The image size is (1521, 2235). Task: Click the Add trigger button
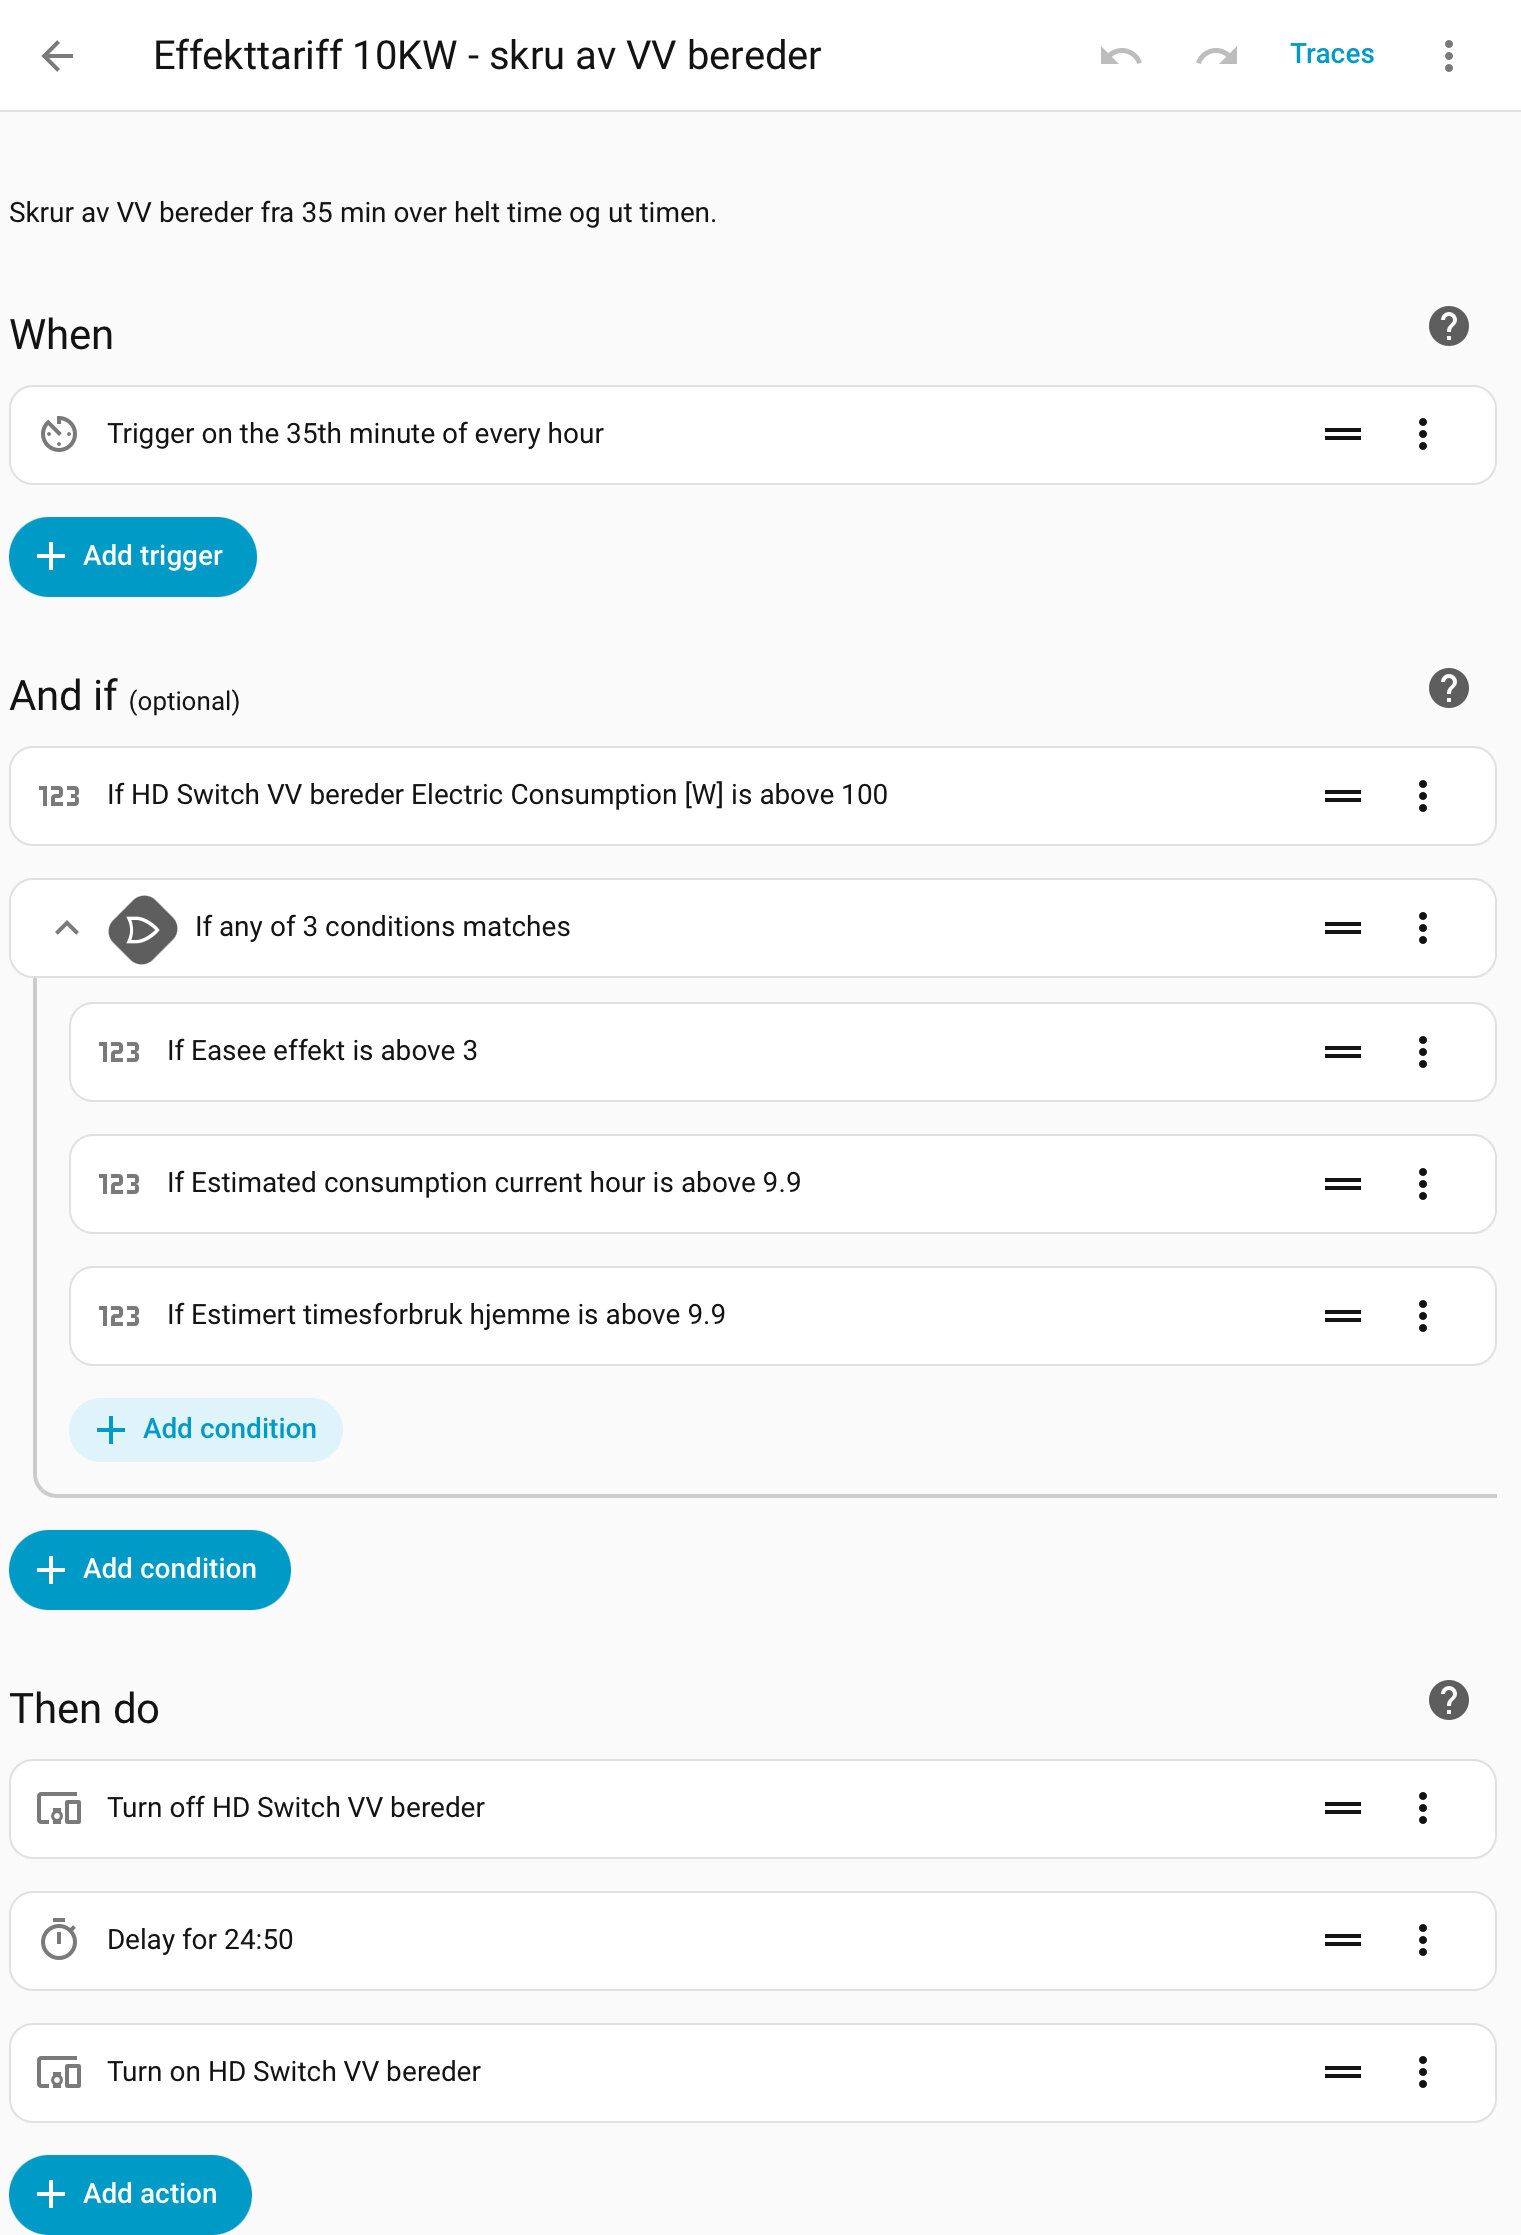133,557
